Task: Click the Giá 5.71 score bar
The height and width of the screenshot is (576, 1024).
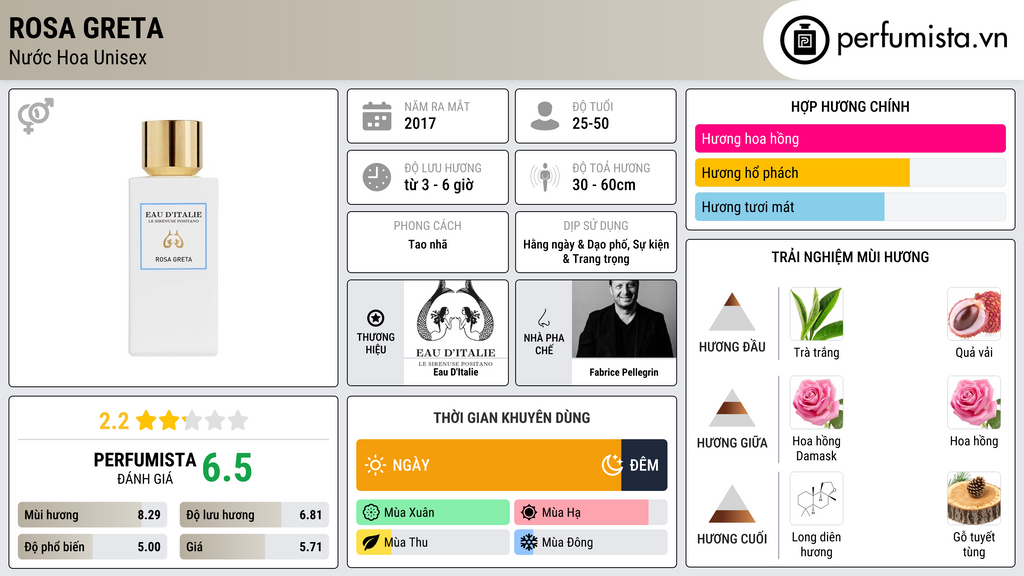Action: [x=254, y=547]
